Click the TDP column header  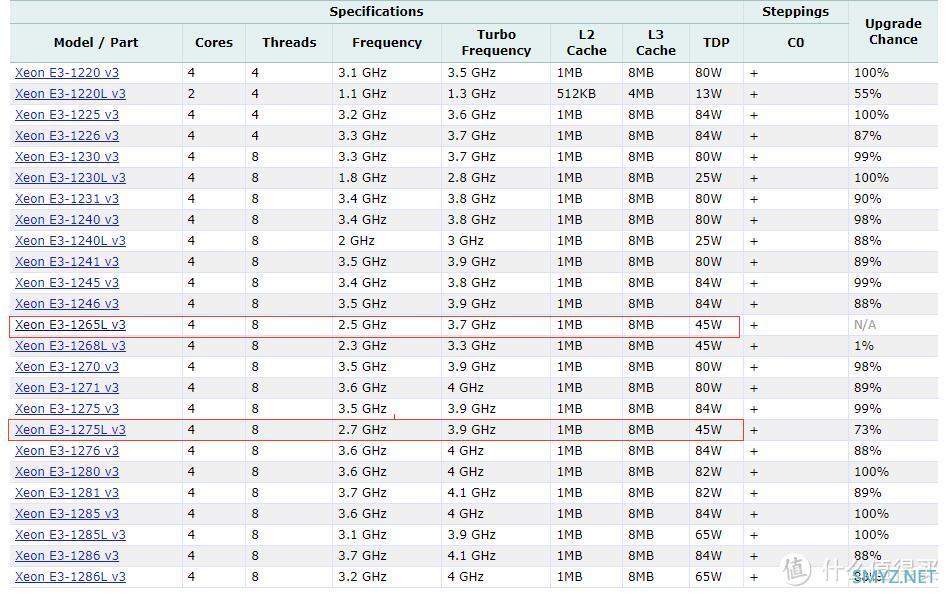coord(716,42)
